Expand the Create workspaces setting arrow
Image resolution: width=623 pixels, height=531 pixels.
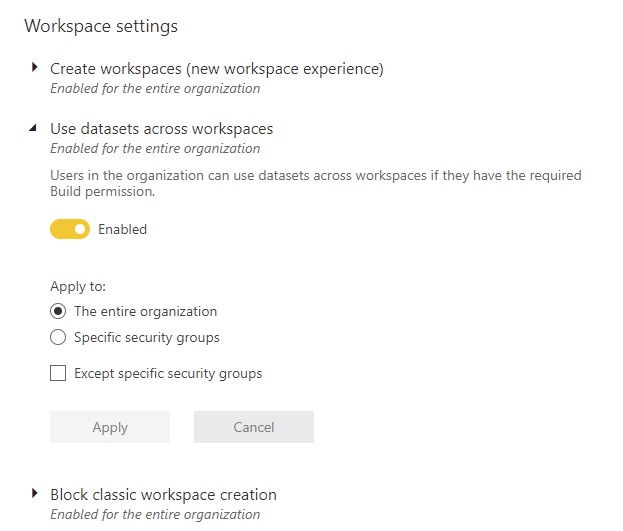click(35, 67)
